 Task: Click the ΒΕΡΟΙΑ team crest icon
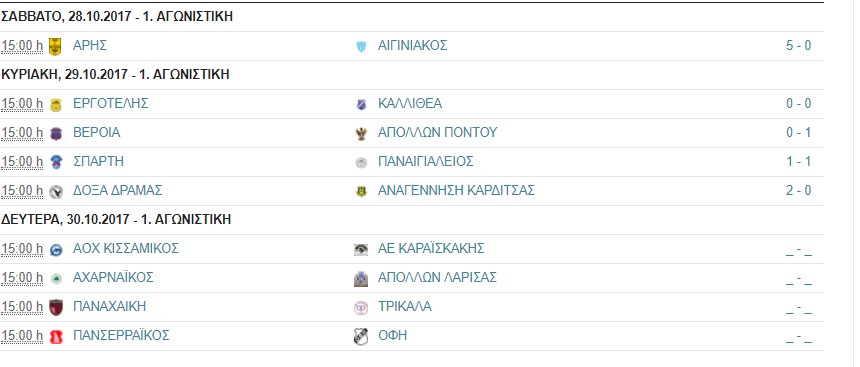click(x=55, y=134)
